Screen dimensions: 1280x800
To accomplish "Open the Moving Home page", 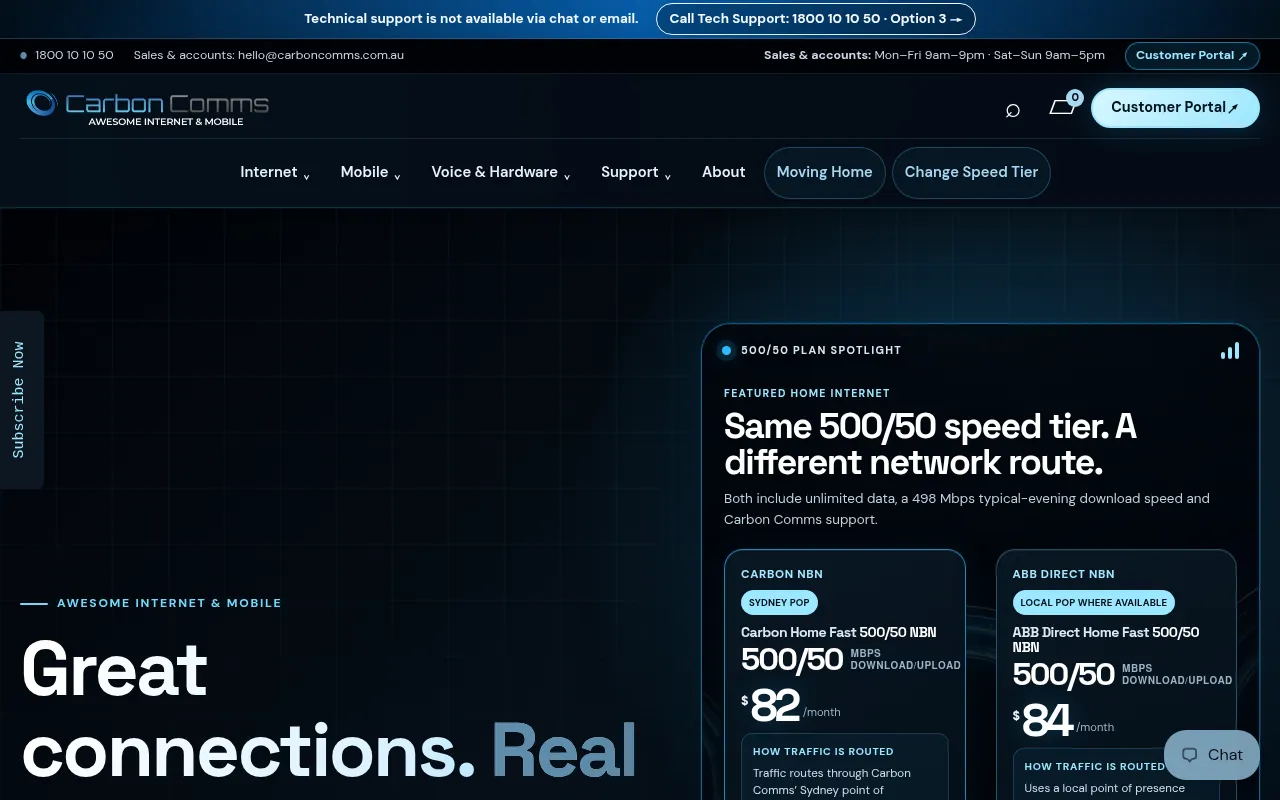I will (824, 172).
